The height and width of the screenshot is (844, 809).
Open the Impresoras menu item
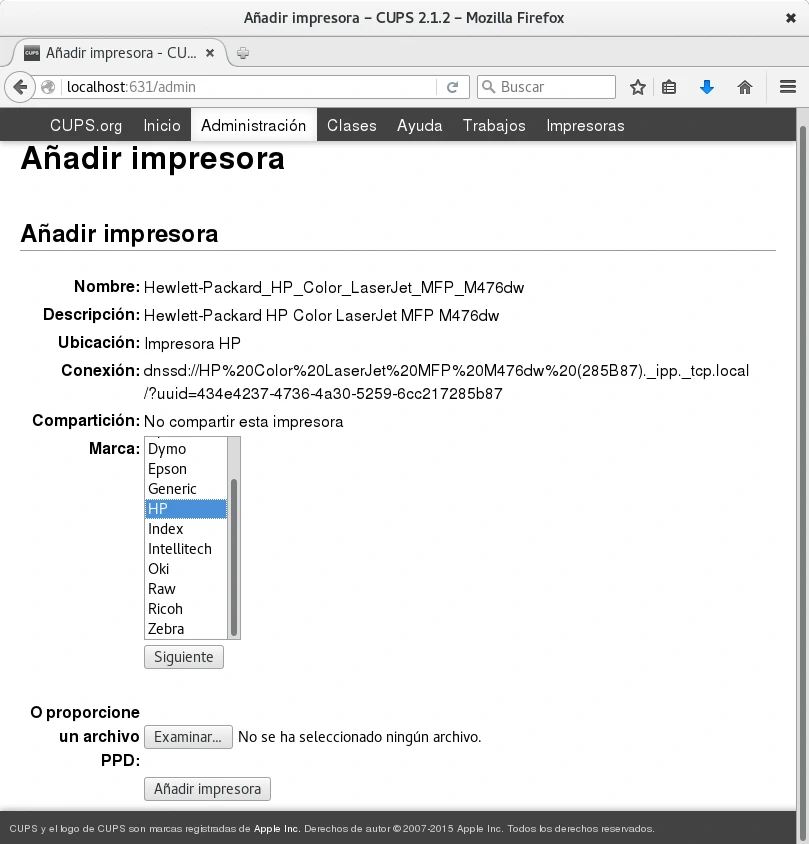(x=585, y=125)
